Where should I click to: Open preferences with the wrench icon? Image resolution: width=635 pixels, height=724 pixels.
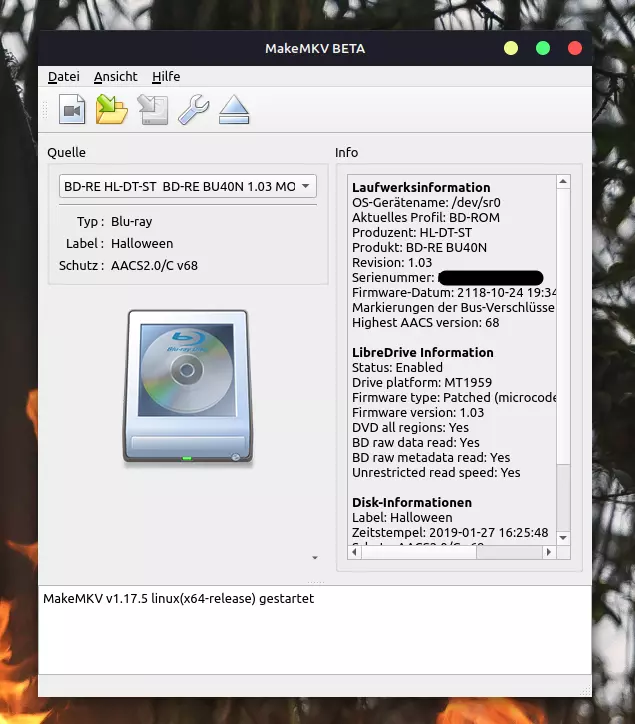194,109
